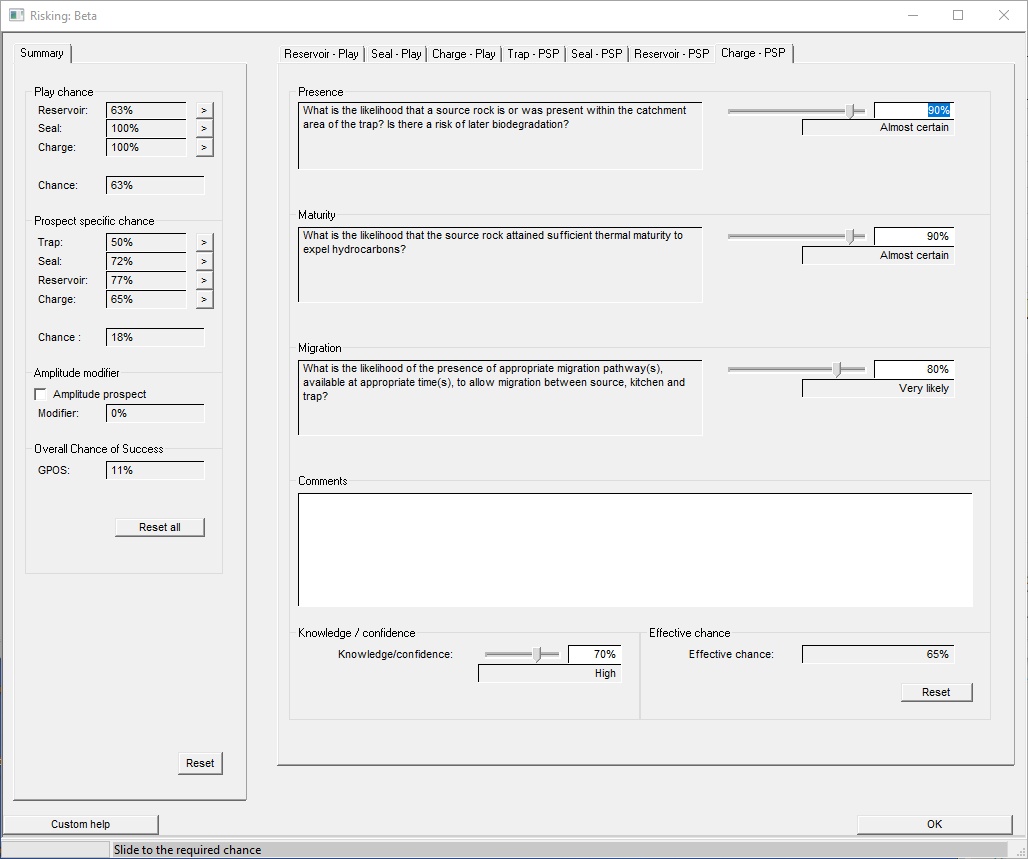This screenshot has width=1028, height=859.
Task: Click Reset in the Effective chance section
Action: point(936,692)
